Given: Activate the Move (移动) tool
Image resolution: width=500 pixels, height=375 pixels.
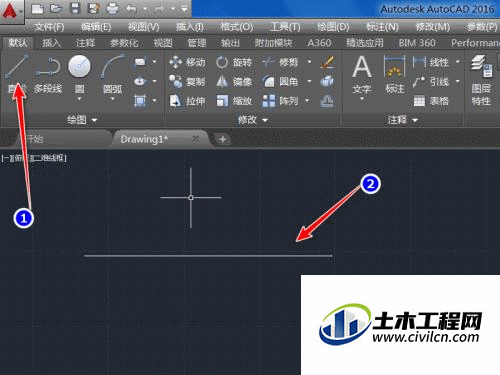Looking at the screenshot, I should 187,62.
